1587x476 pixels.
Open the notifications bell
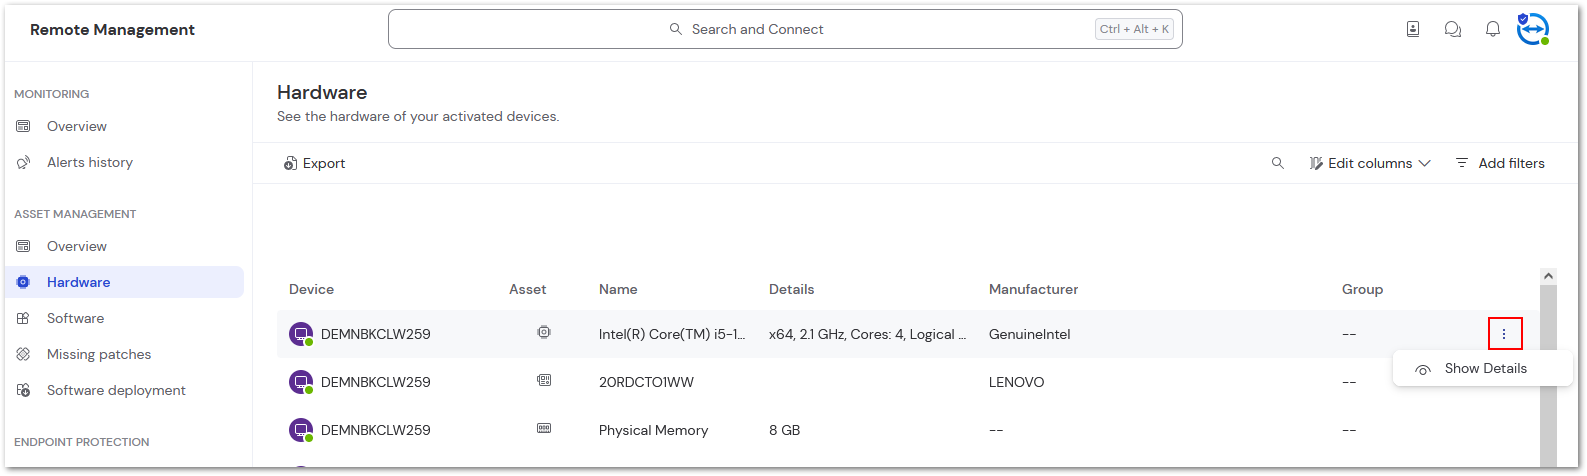pyautogui.click(x=1492, y=29)
